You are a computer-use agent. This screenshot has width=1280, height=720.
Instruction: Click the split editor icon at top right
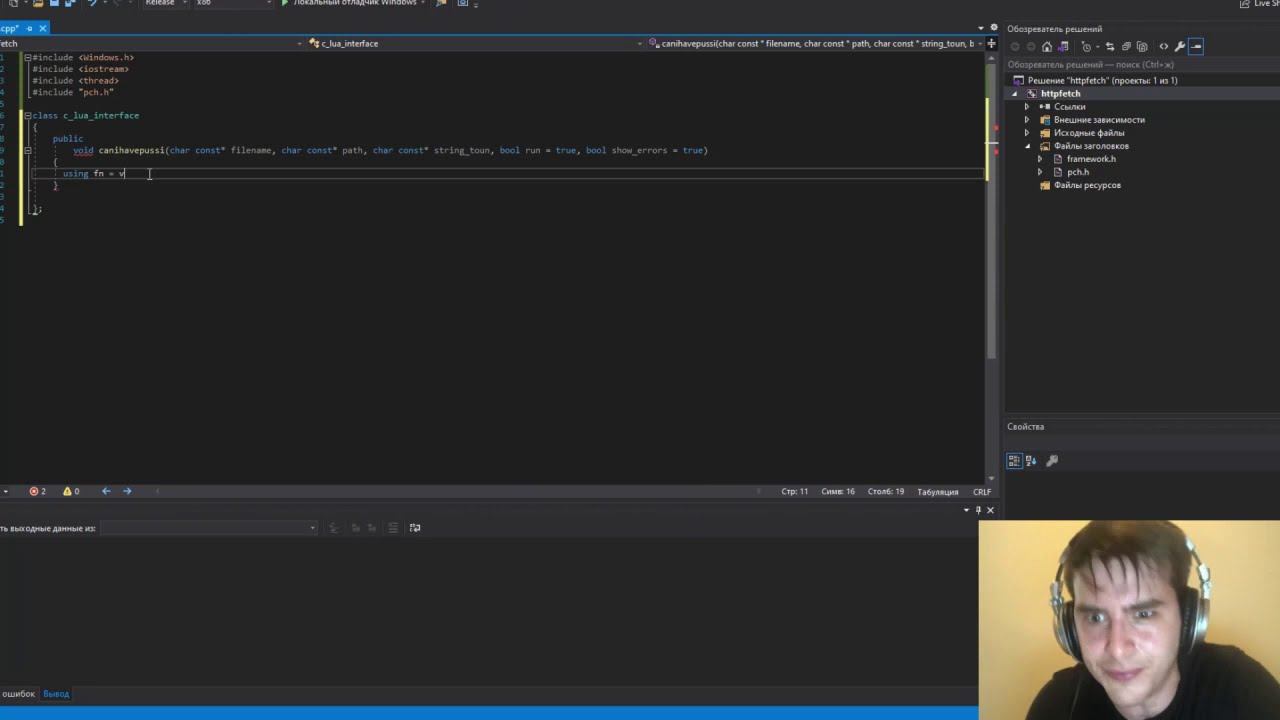click(x=992, y=43)
